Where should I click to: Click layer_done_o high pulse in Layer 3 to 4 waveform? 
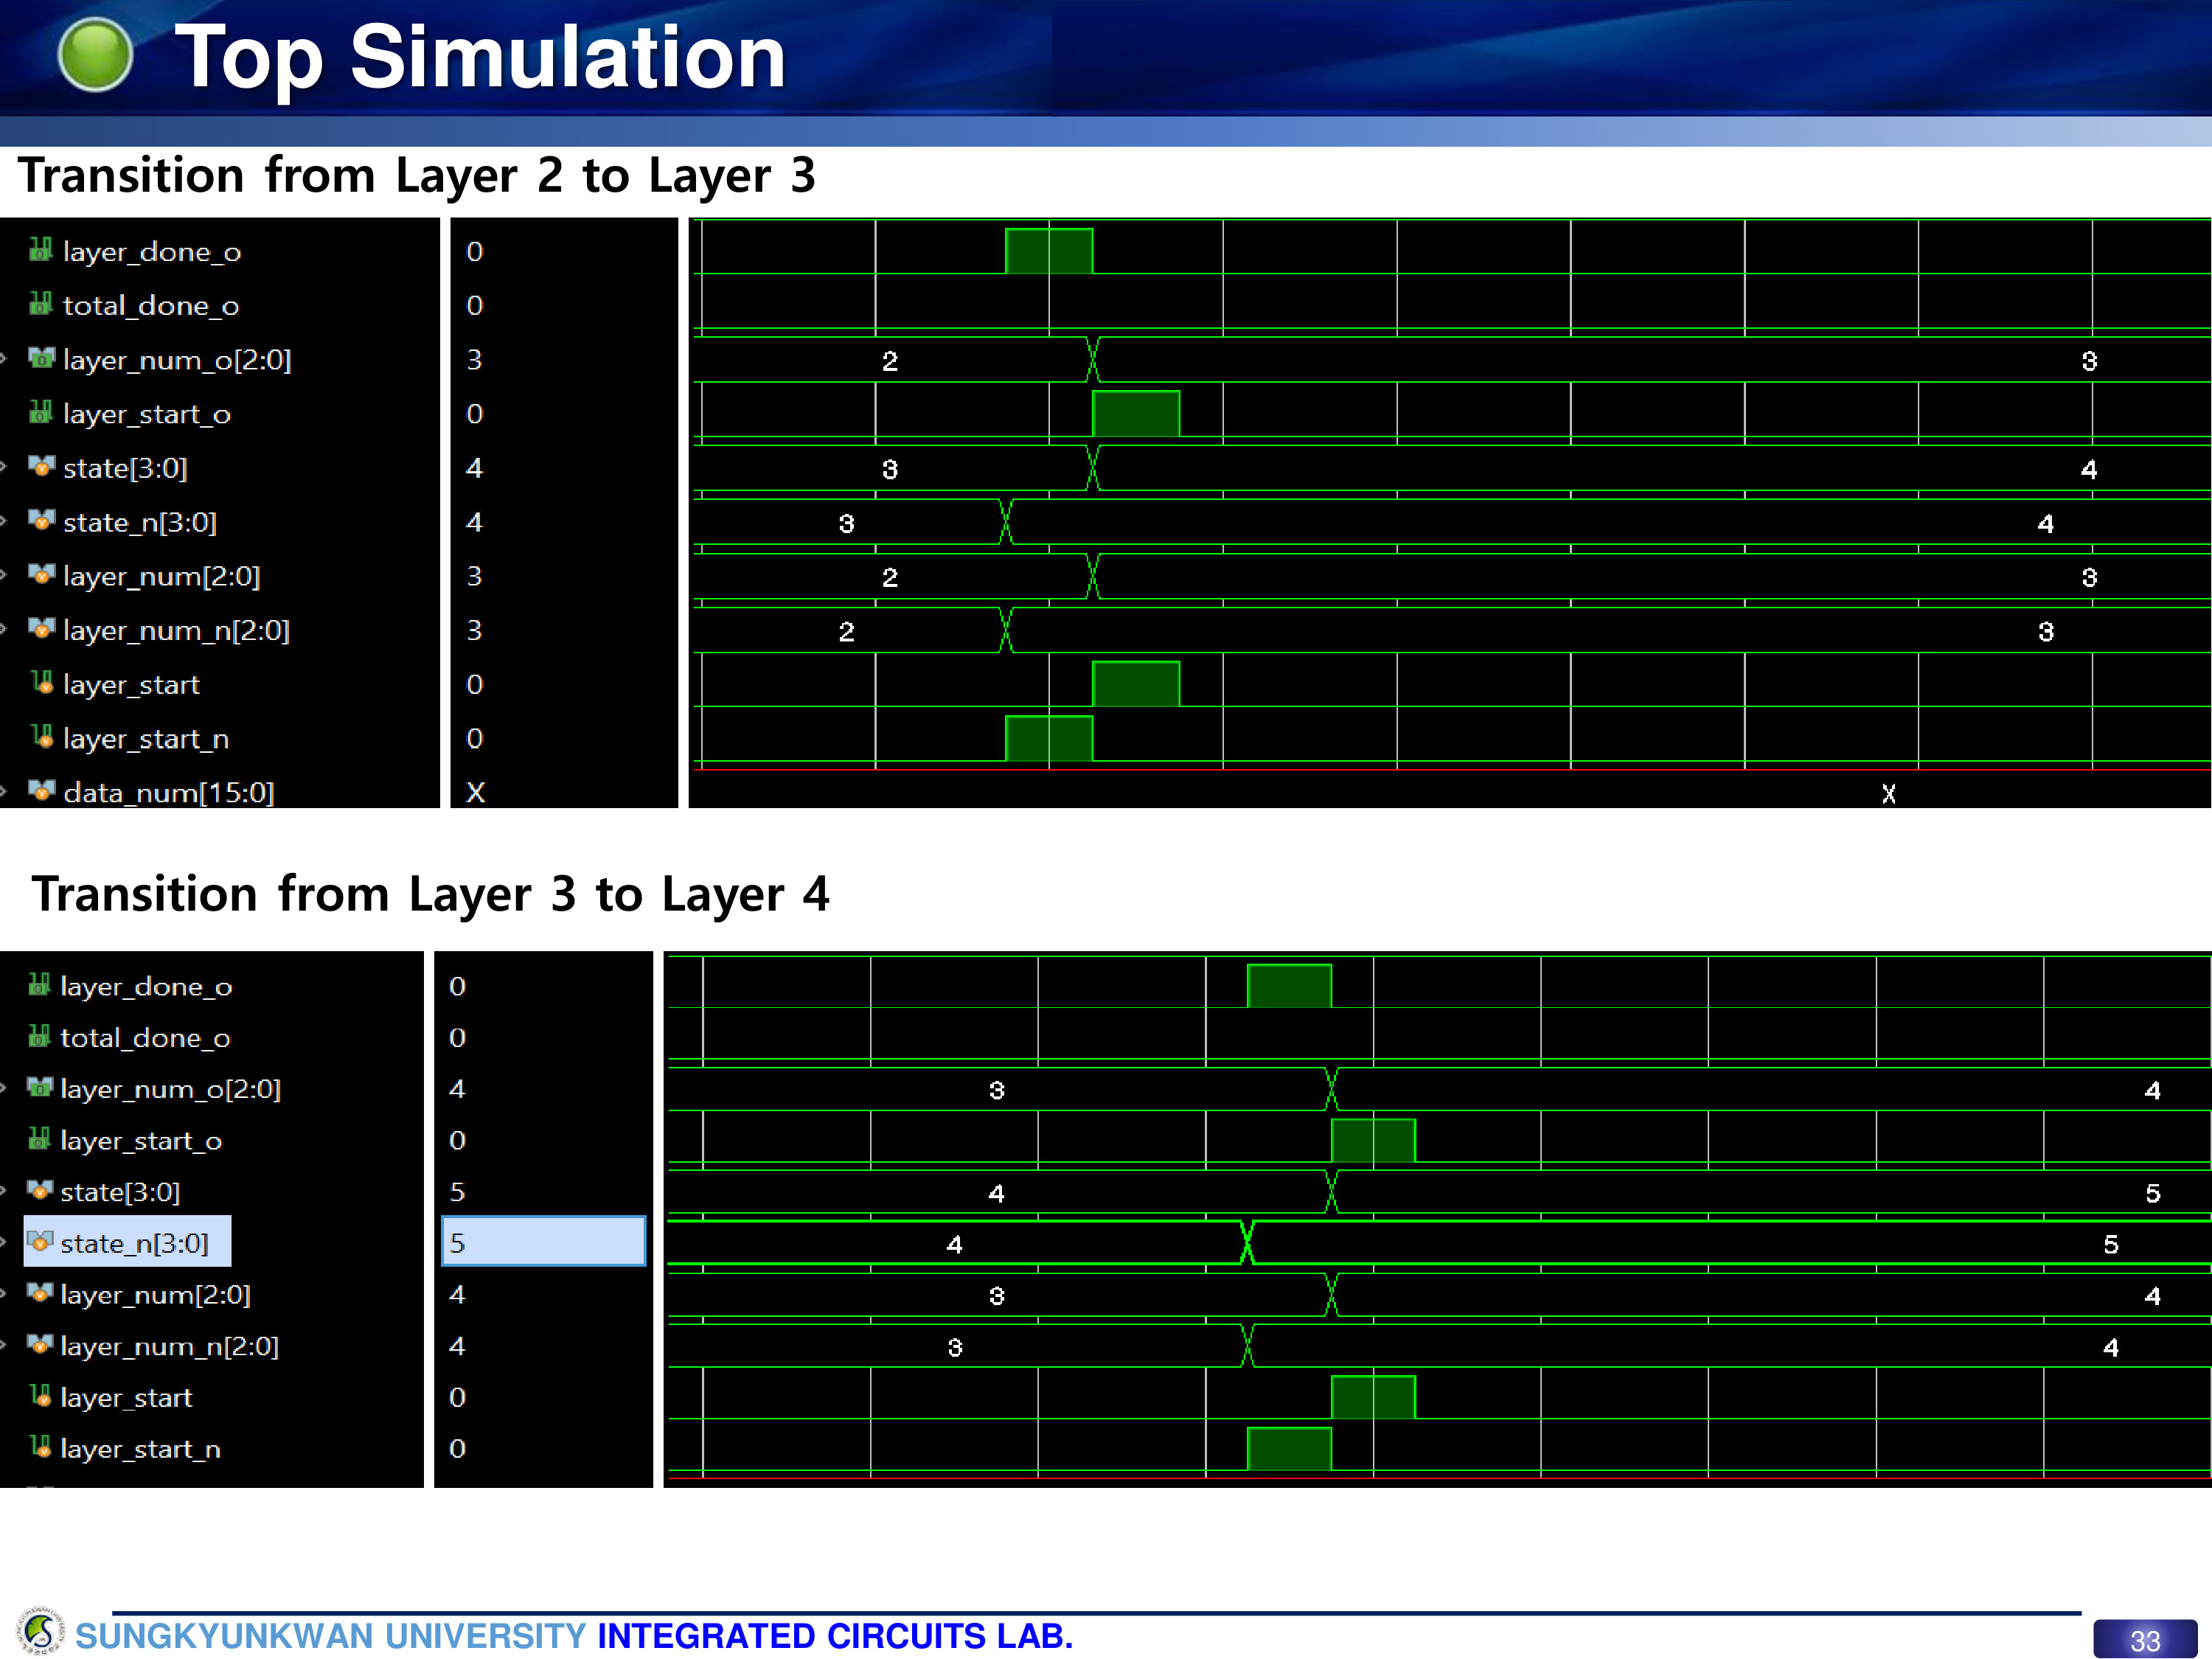click(x=1289, y=986)
